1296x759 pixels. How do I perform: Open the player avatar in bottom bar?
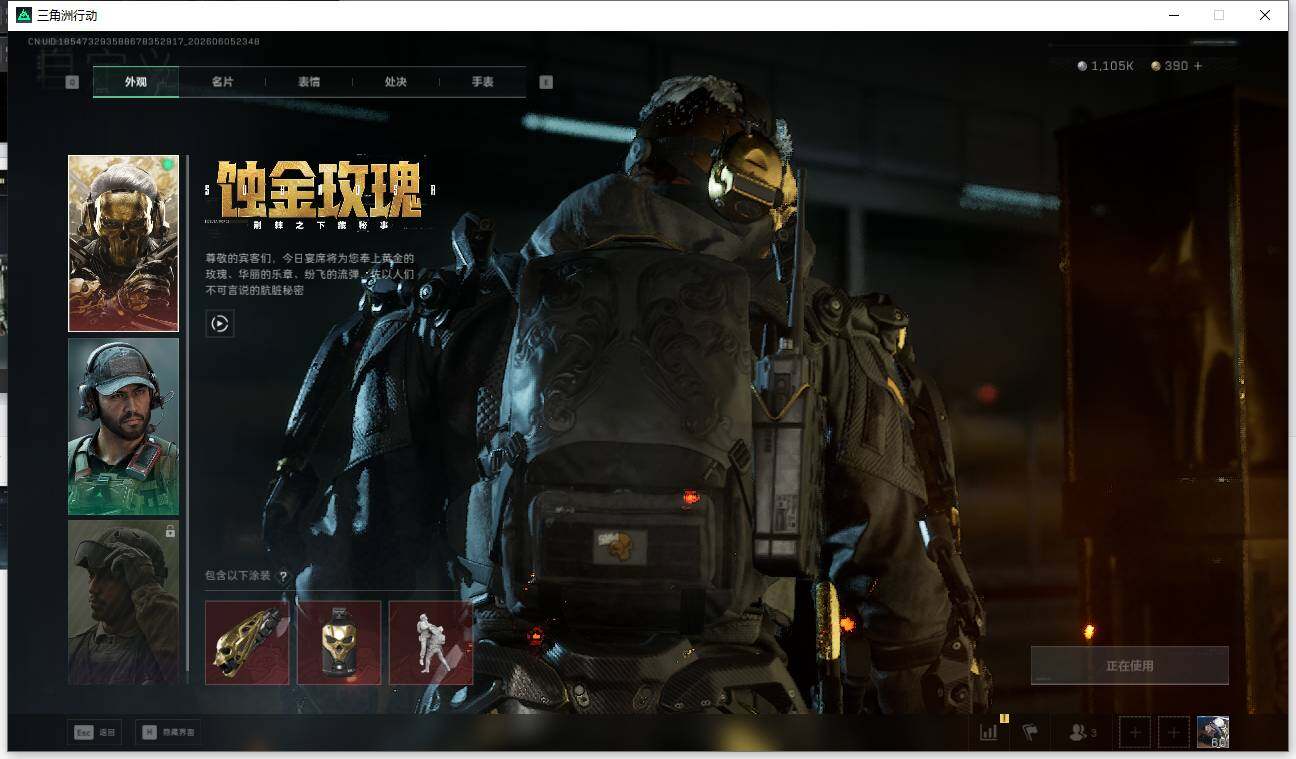click(1213, 732)
